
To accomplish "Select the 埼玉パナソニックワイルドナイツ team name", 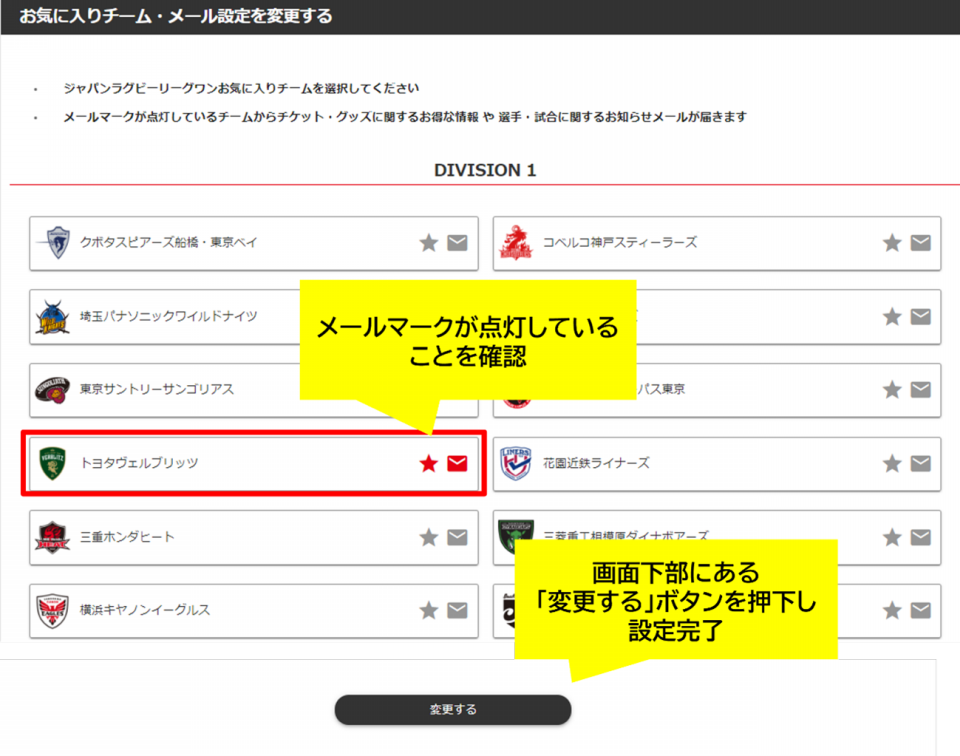I will 168,316.
